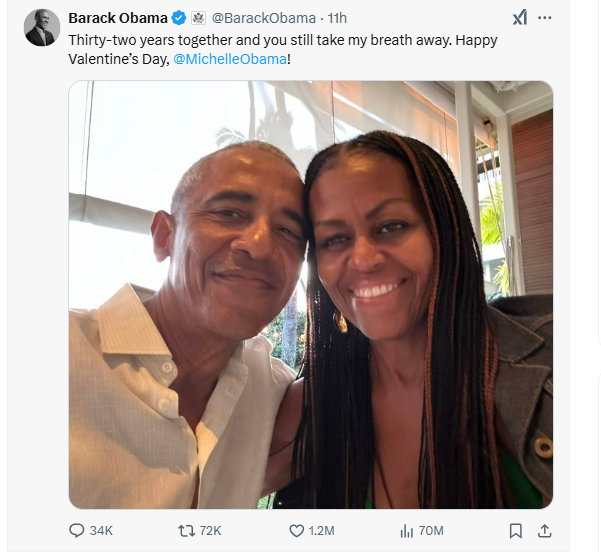Click the reply speech bubble icon

(77, 530)
